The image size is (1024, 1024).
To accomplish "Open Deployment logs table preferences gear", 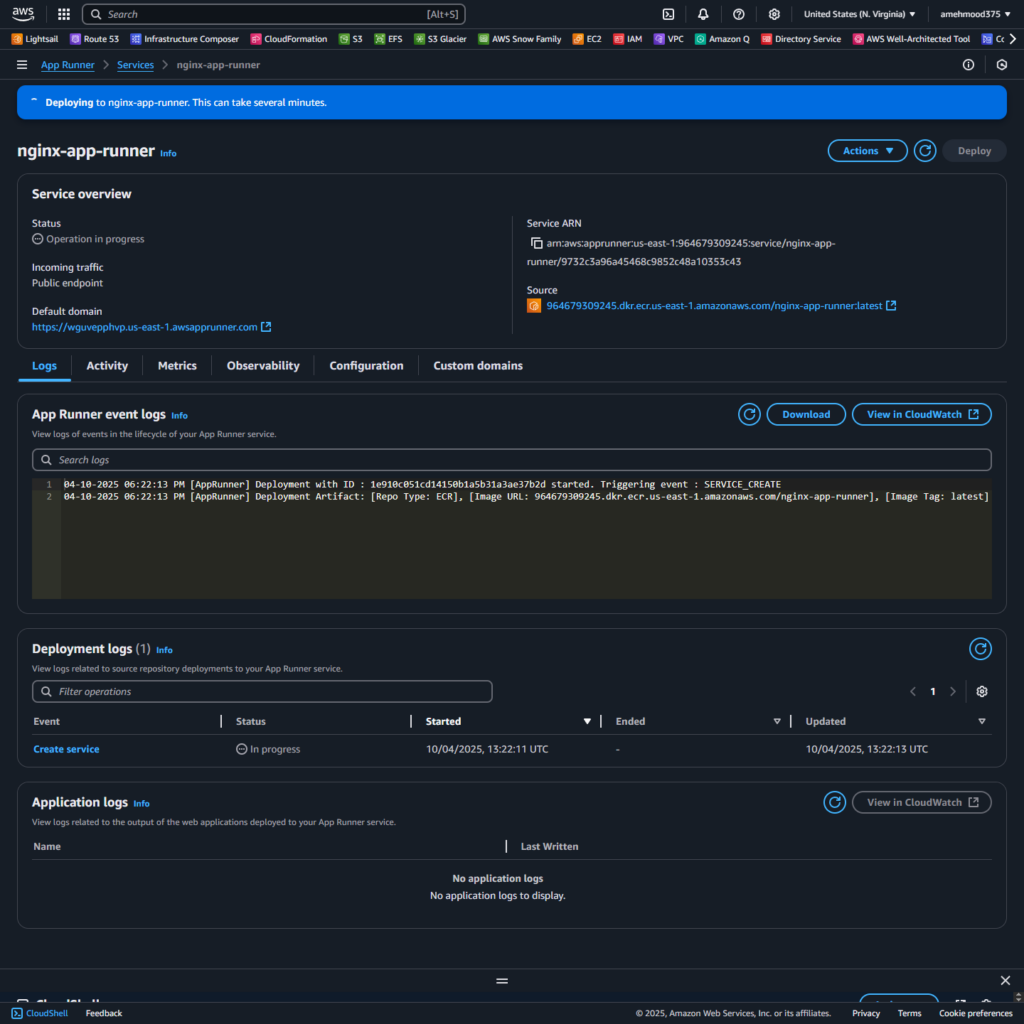I will click(982, 692).
